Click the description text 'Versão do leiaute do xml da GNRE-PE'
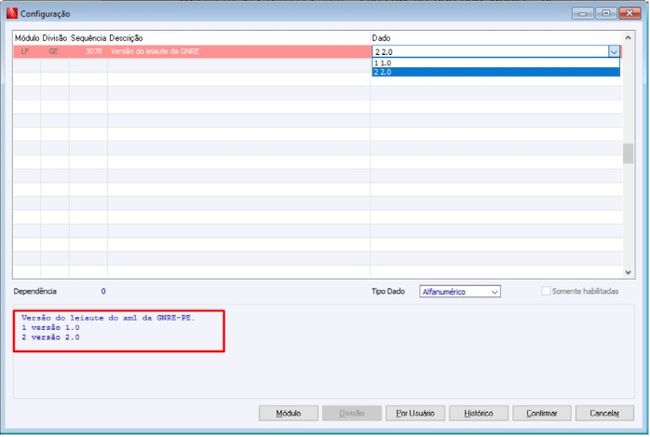650x437 pixels. click(x=108, y=318)
